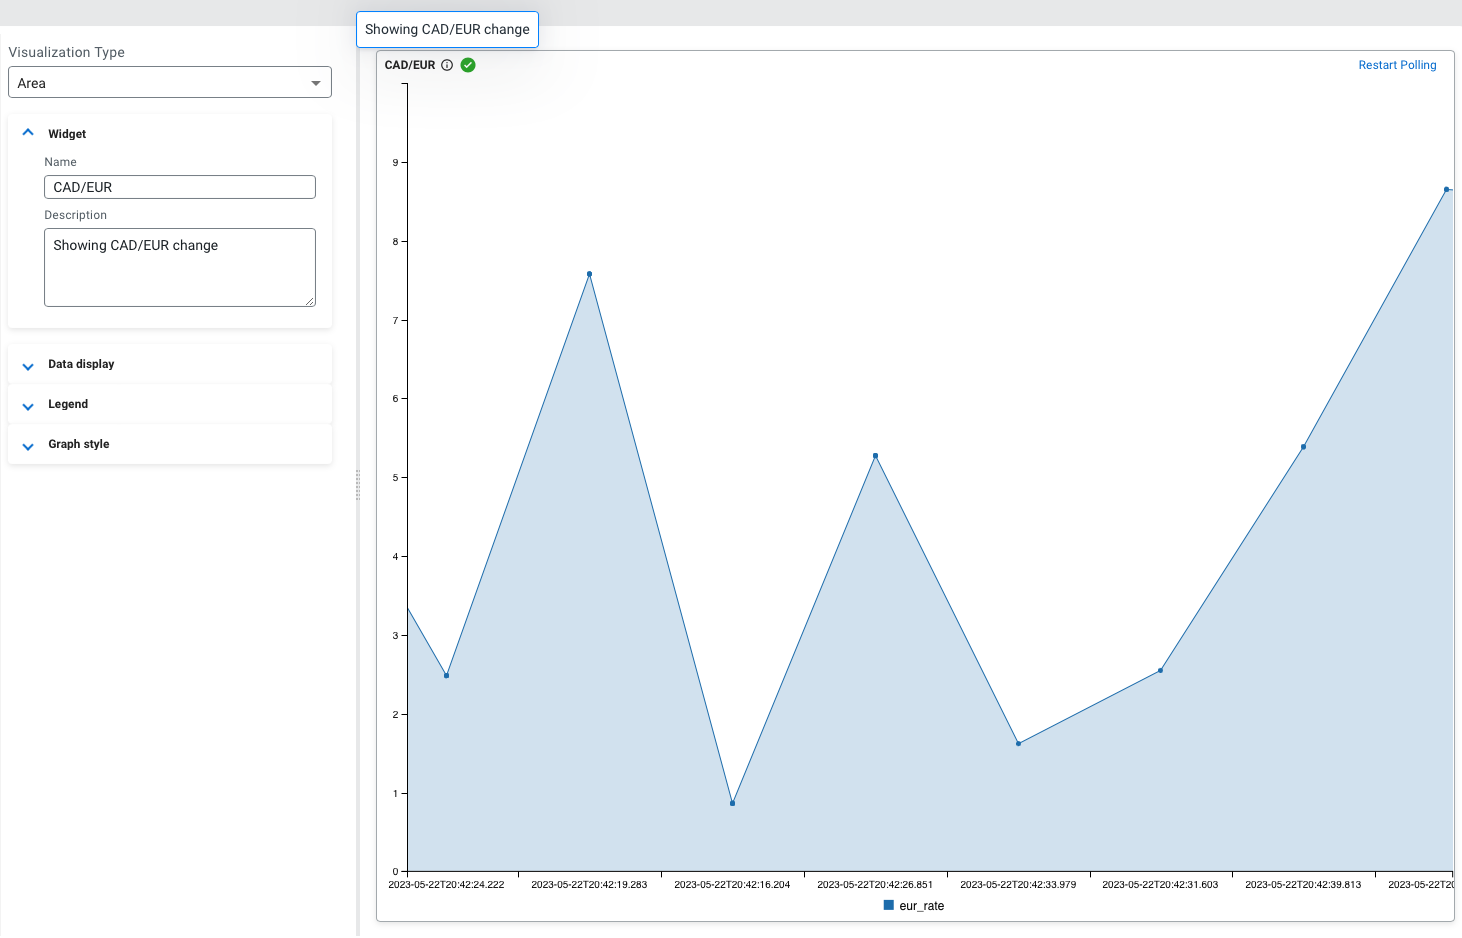Click the data point at 20:42:39.813
The image size is (1462, 938).
point(1303,447)
